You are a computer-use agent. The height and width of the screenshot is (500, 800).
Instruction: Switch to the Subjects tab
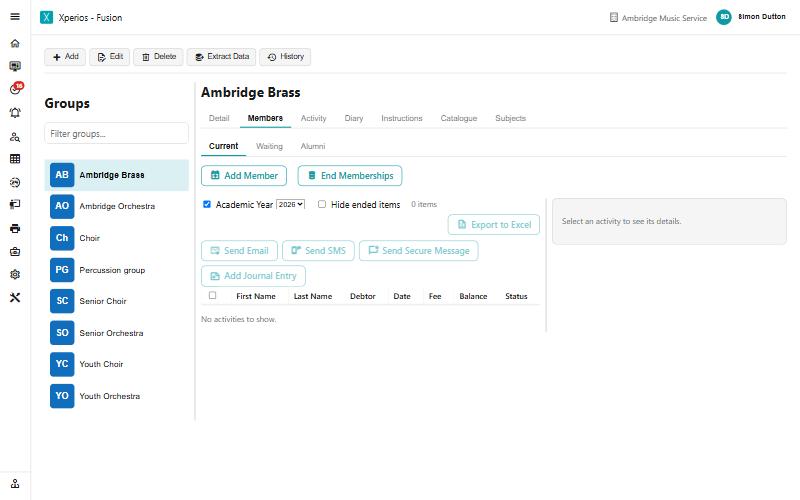(x=510, y=118)
